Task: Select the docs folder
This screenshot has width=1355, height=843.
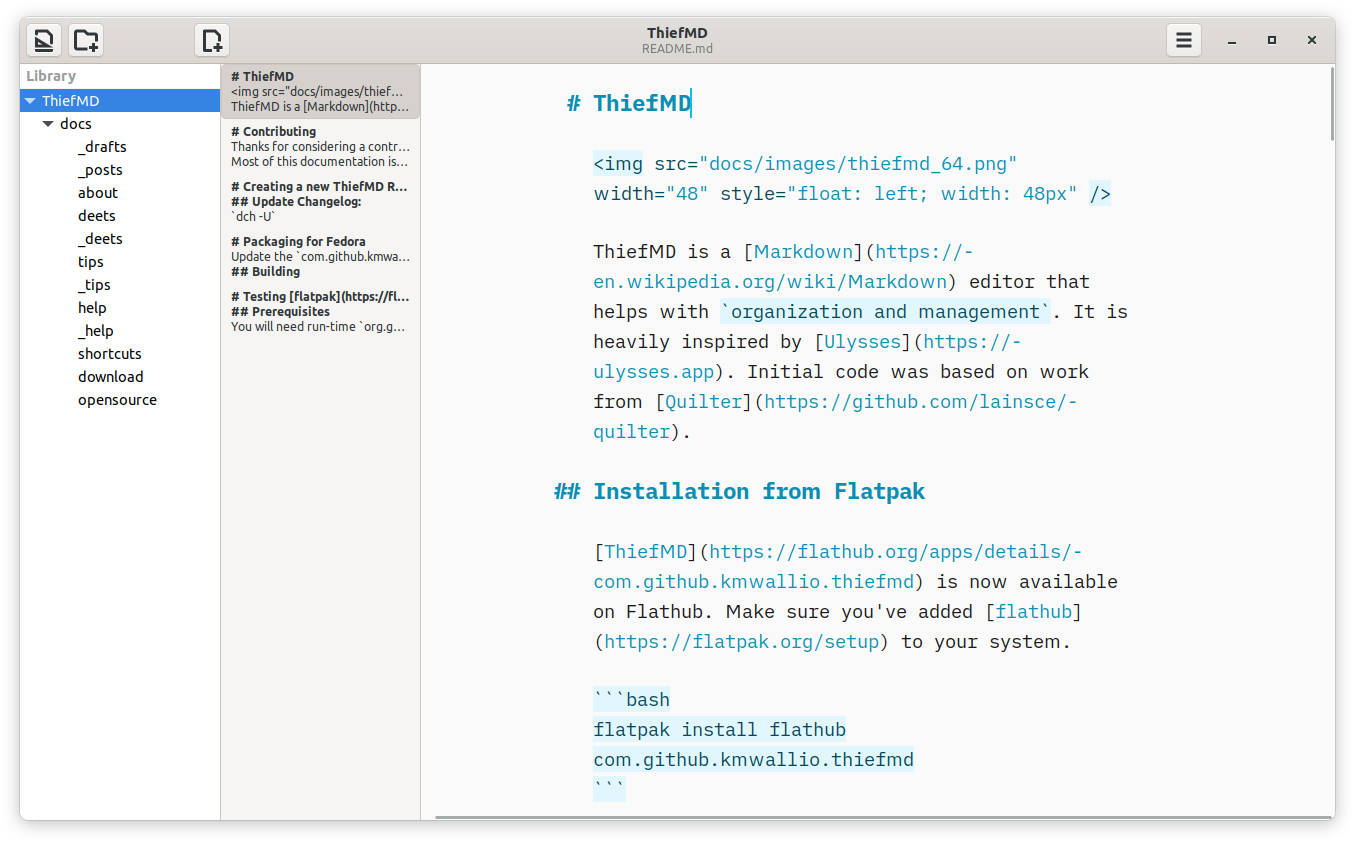Action: tap(76, 124)
